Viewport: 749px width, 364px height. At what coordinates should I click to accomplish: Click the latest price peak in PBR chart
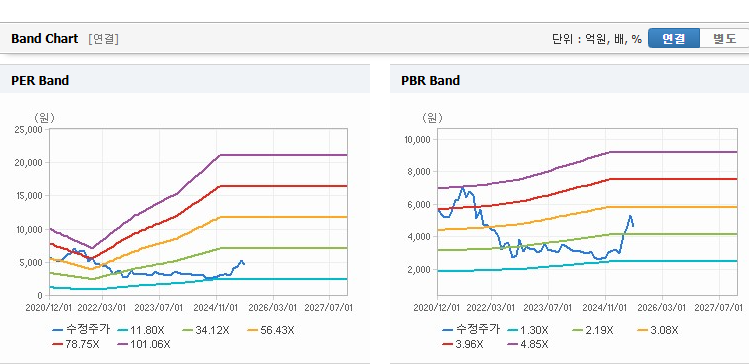630,216
